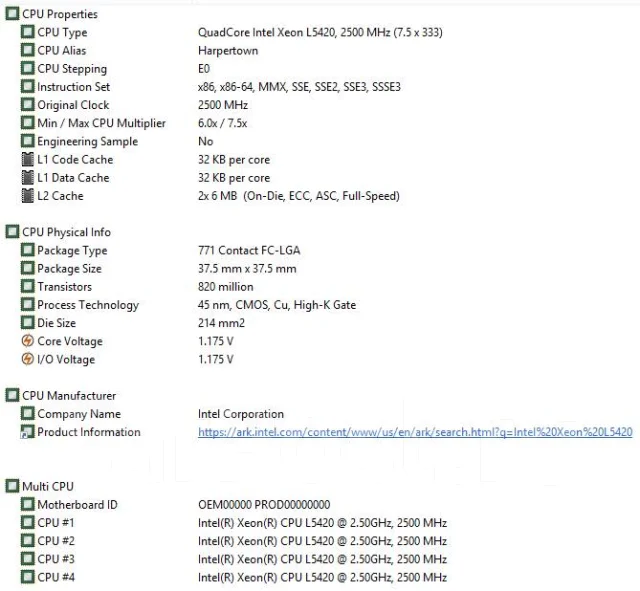Click the E0 stepping value

[204, 69]
